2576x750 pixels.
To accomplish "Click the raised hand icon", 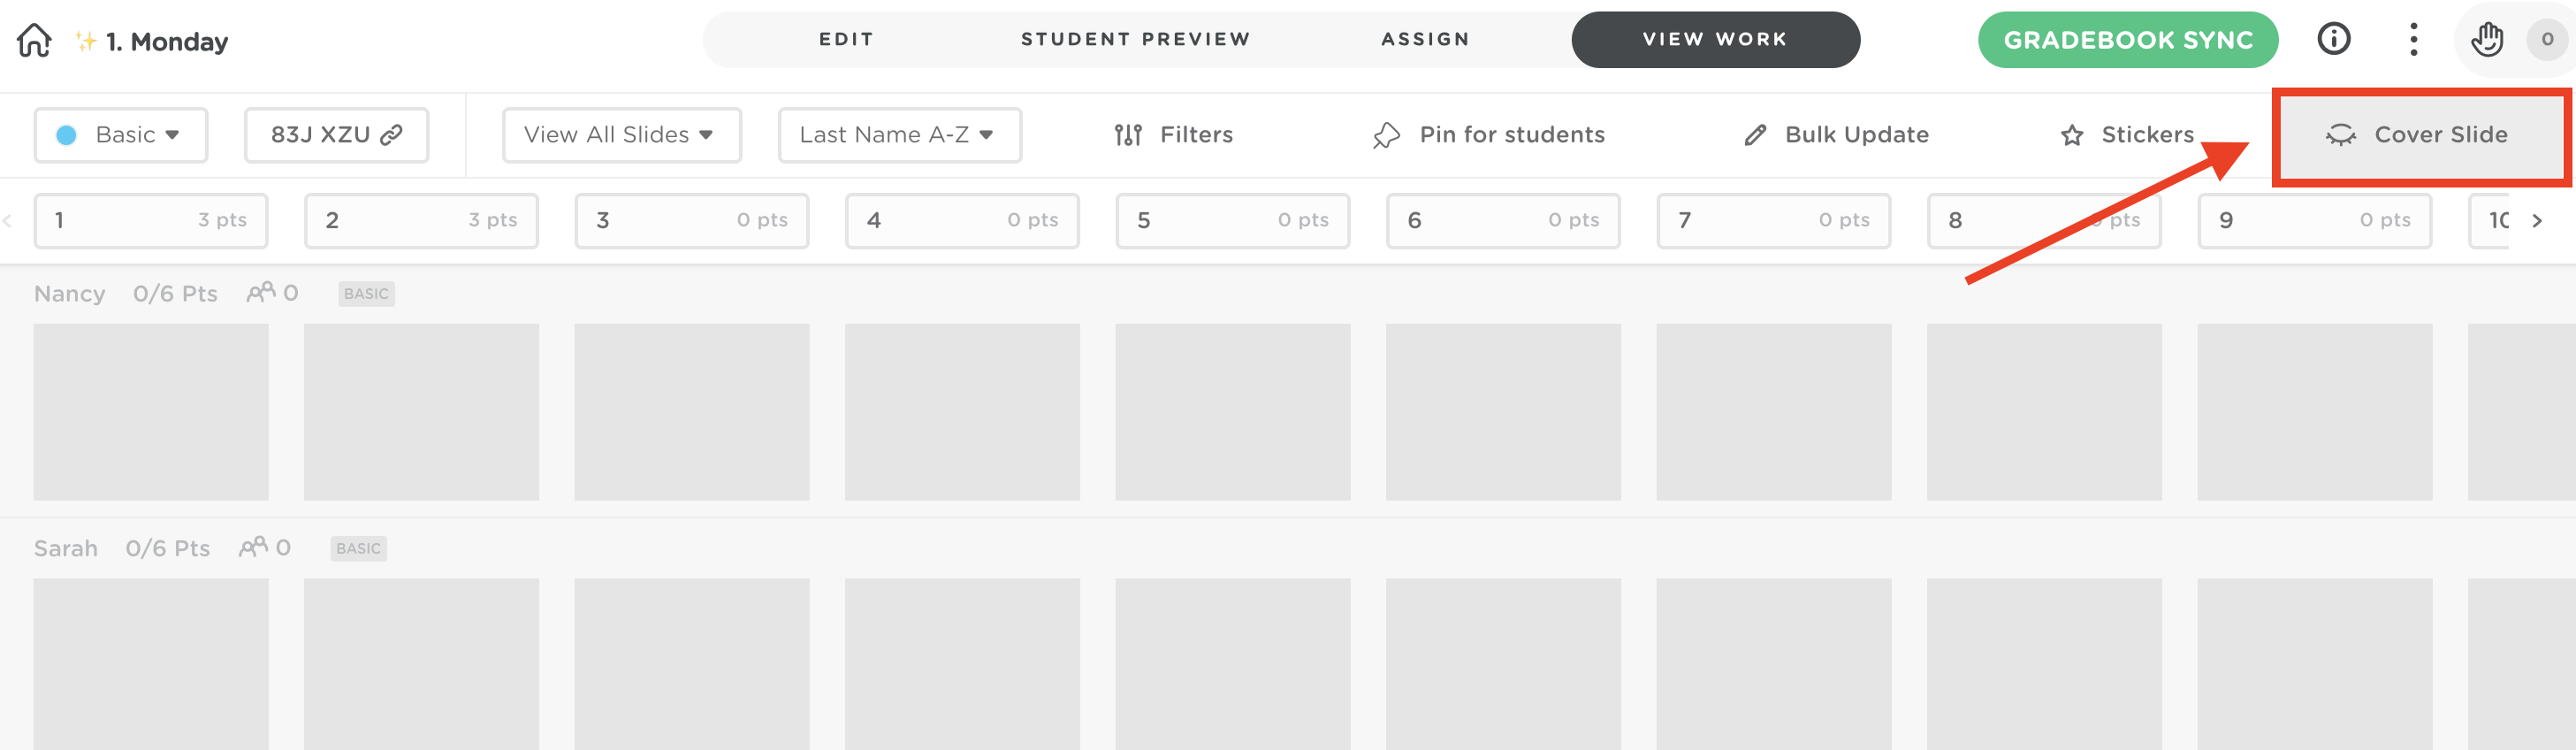I will pyautogui.click(x=2486, y=40).
